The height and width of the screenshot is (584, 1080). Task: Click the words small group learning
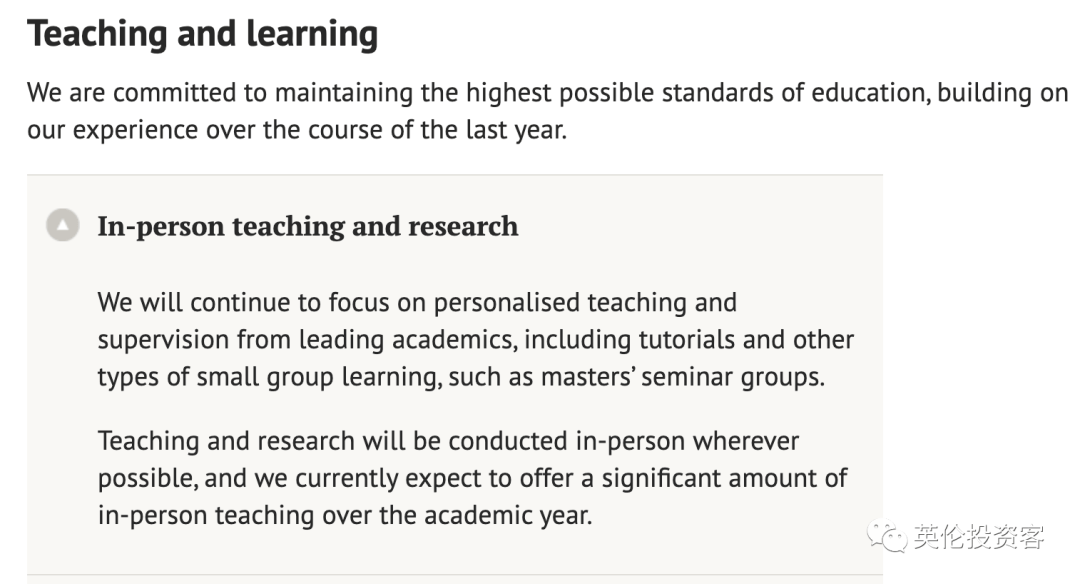(319, 377)
